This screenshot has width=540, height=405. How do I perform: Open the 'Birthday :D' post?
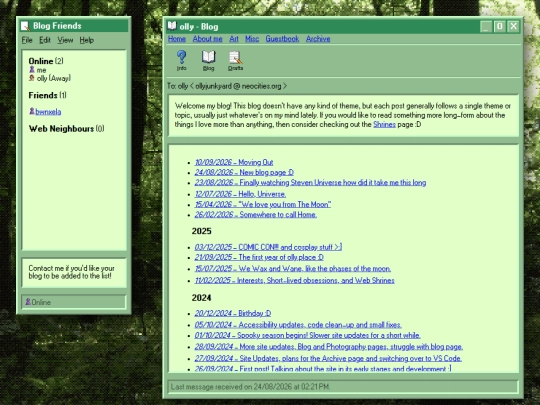(233, 313)
